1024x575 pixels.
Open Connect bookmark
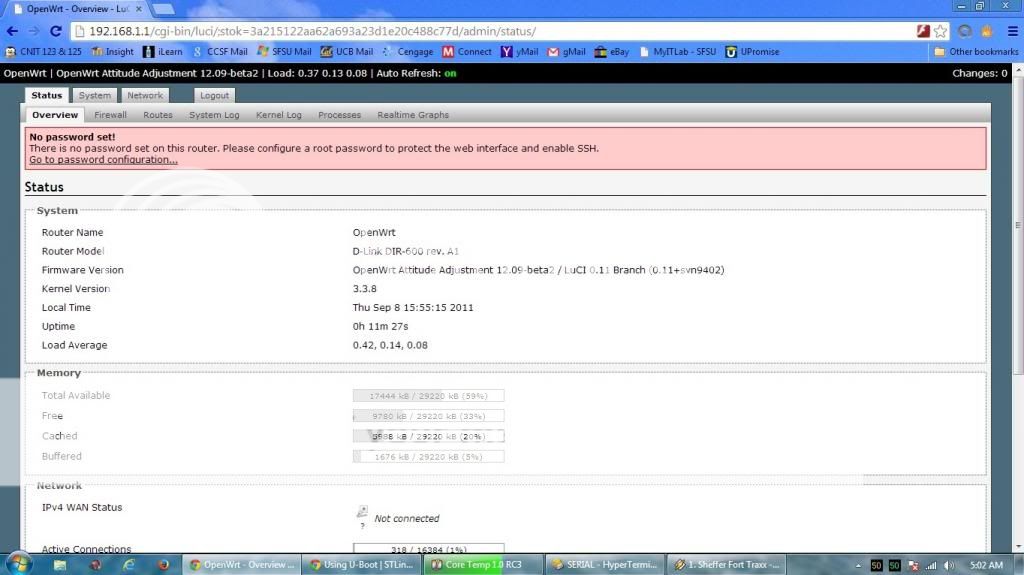pos(467,52)
